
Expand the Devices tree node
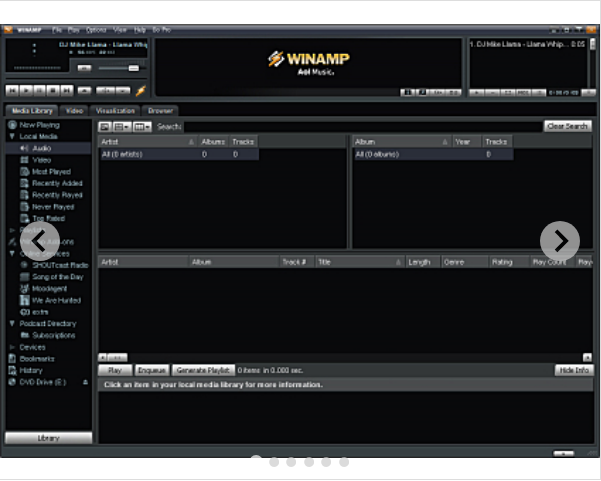[12, 347]
